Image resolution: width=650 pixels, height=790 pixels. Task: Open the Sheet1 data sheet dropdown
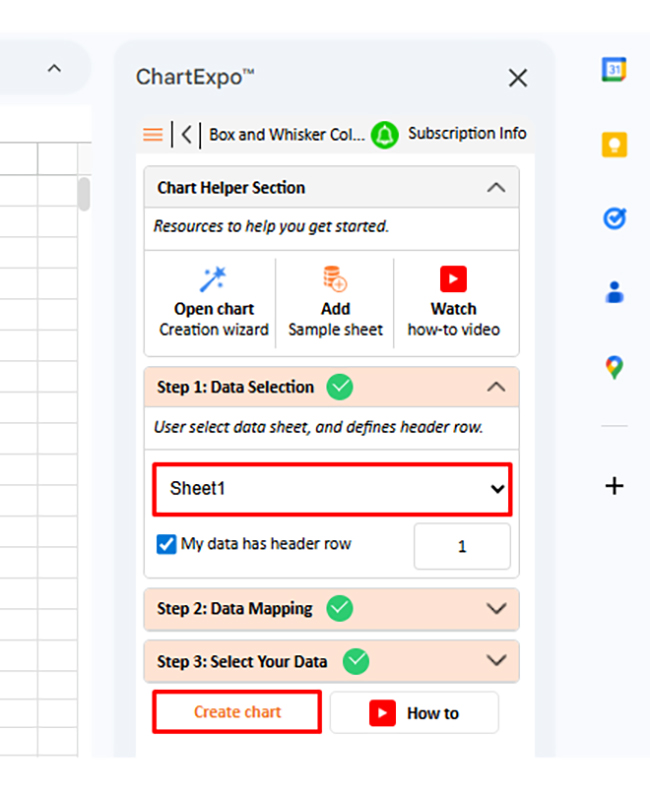[332, 489]
